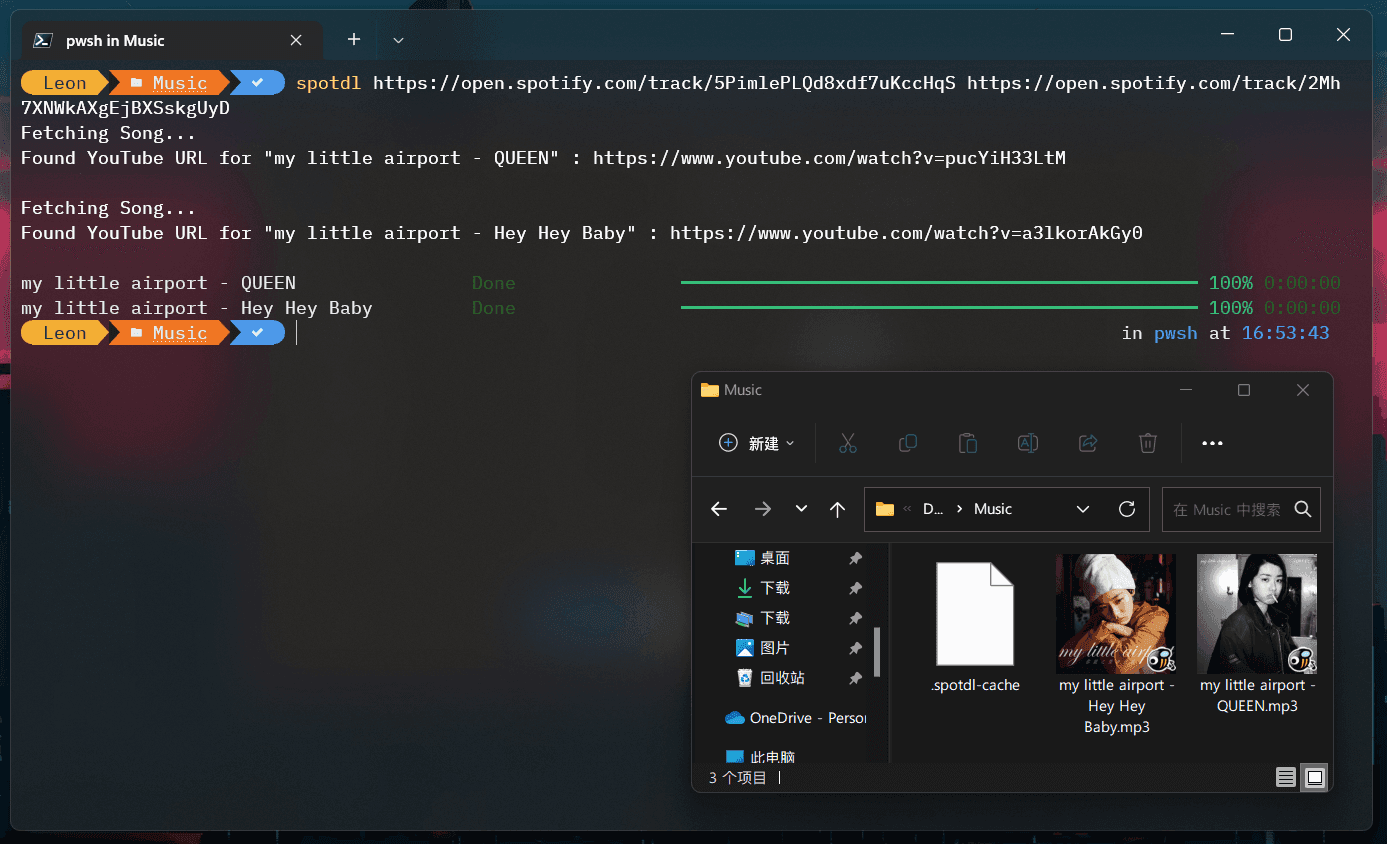Click the QUEEN YouTube URL in terminal
The width and height of the screenshot is (1387, 844).
pos(829,158)
